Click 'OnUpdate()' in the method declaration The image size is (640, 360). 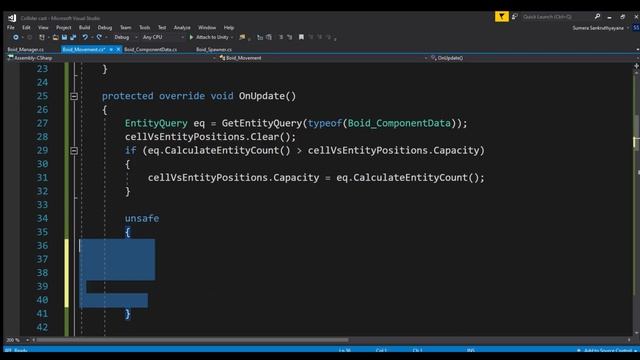(x=267, y=96)
